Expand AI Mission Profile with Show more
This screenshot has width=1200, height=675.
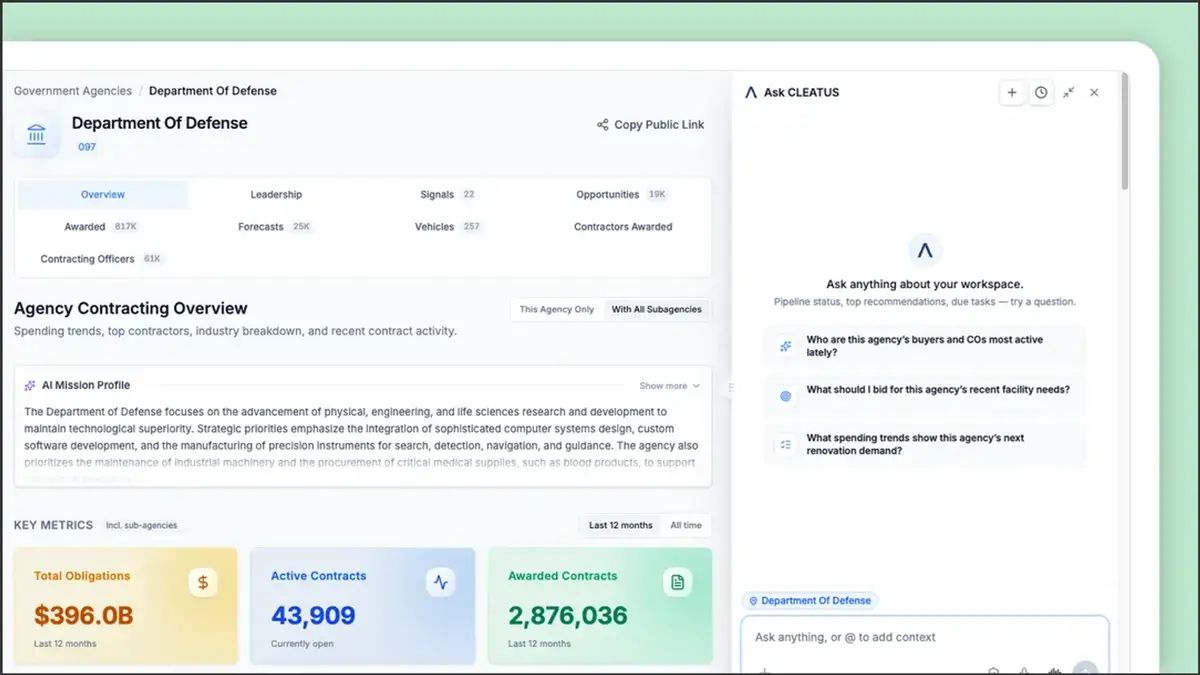(670, 386)
